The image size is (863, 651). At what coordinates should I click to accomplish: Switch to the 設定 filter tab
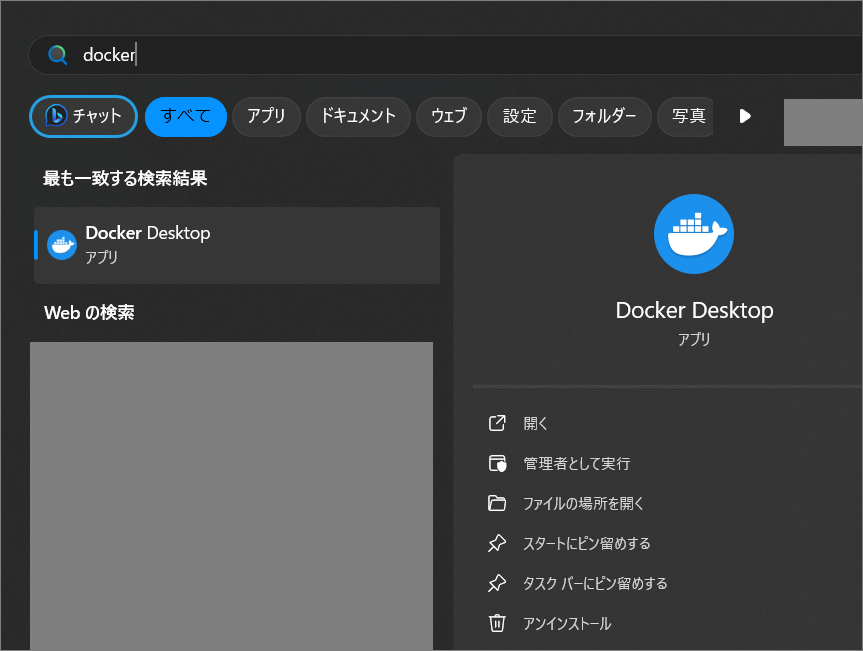(x=520, y=116)
